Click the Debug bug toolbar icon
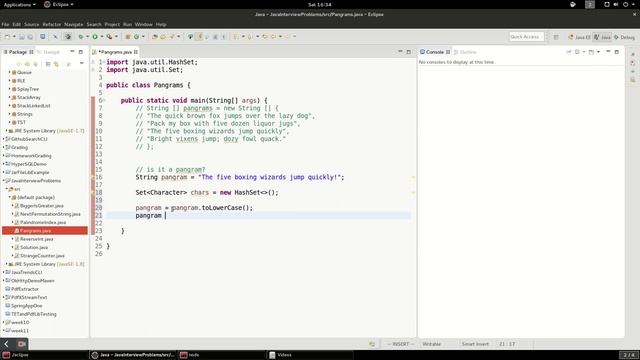The width and height of the screenshot is (640, 360). pyautogui.click(x=81, y=37)
